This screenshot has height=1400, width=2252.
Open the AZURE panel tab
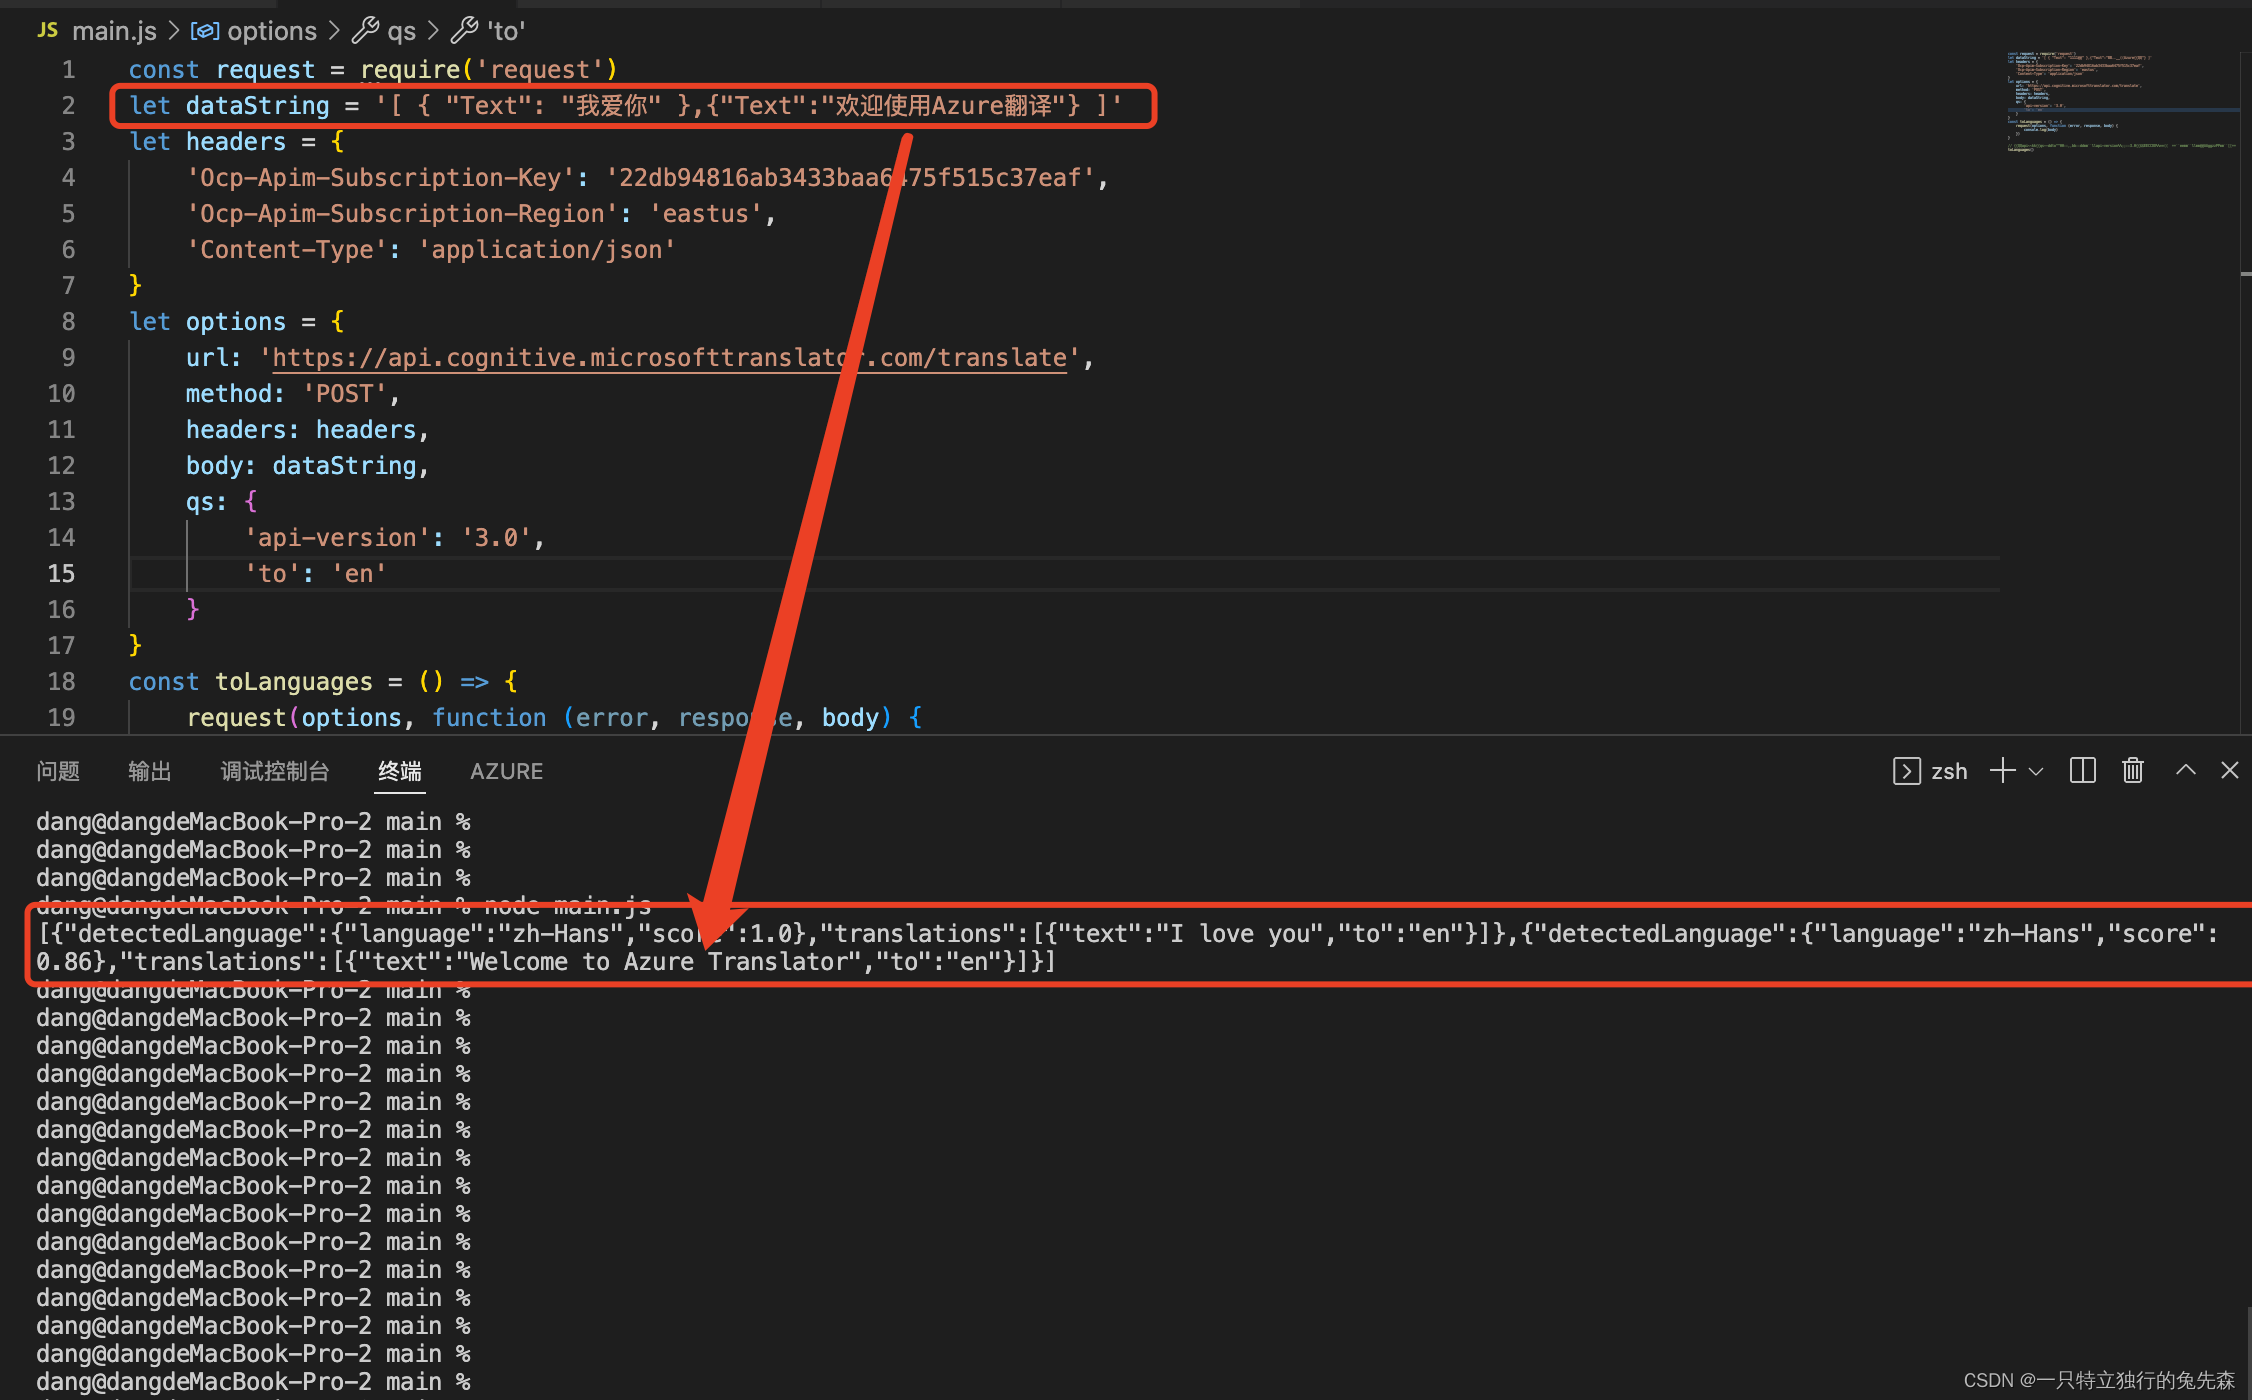tap(507, 771)
